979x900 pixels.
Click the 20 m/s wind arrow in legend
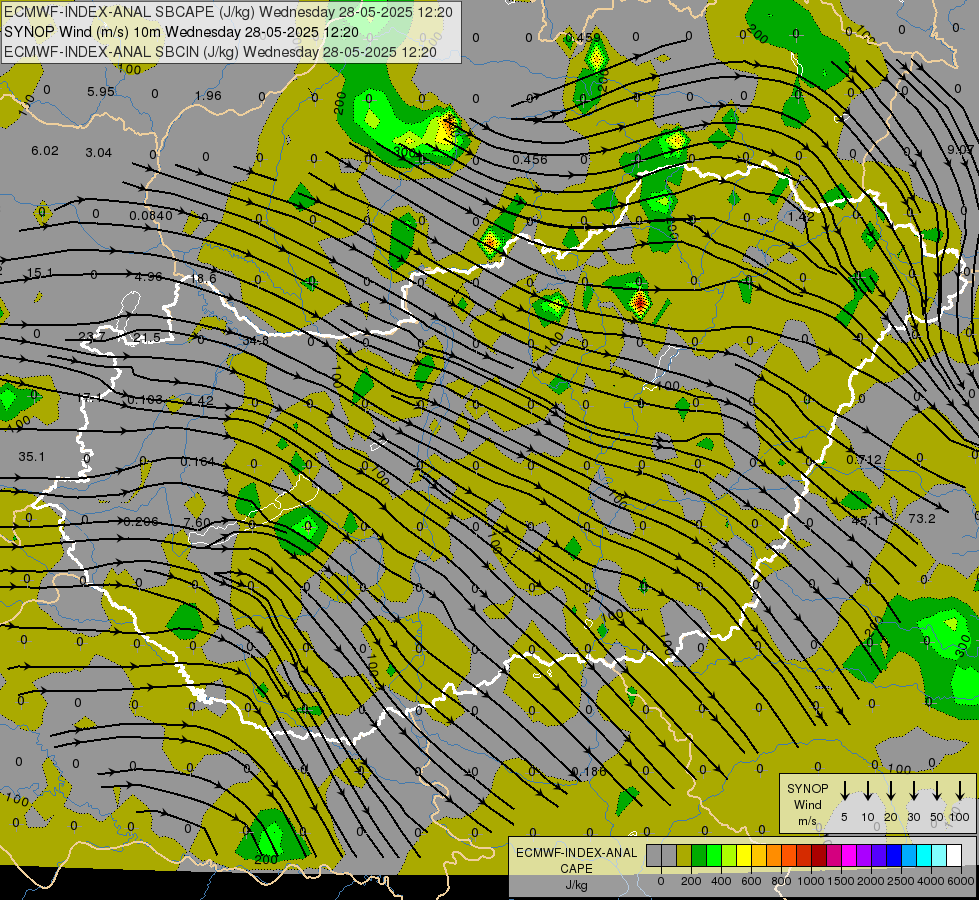pyautogui.click(x=891, y=790)
